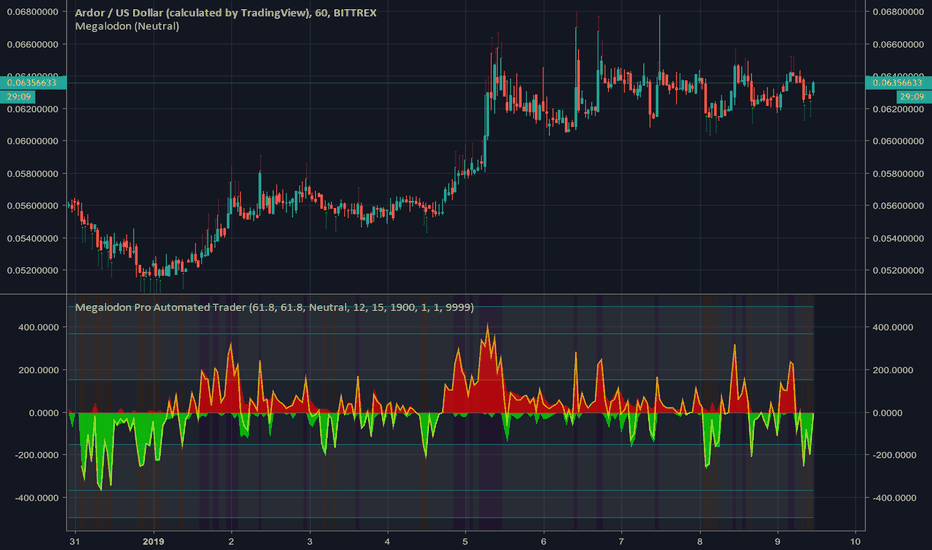Click 0.05800000 on the left price scale
This screenshot has width=932, height=550.
click(32, 174)
